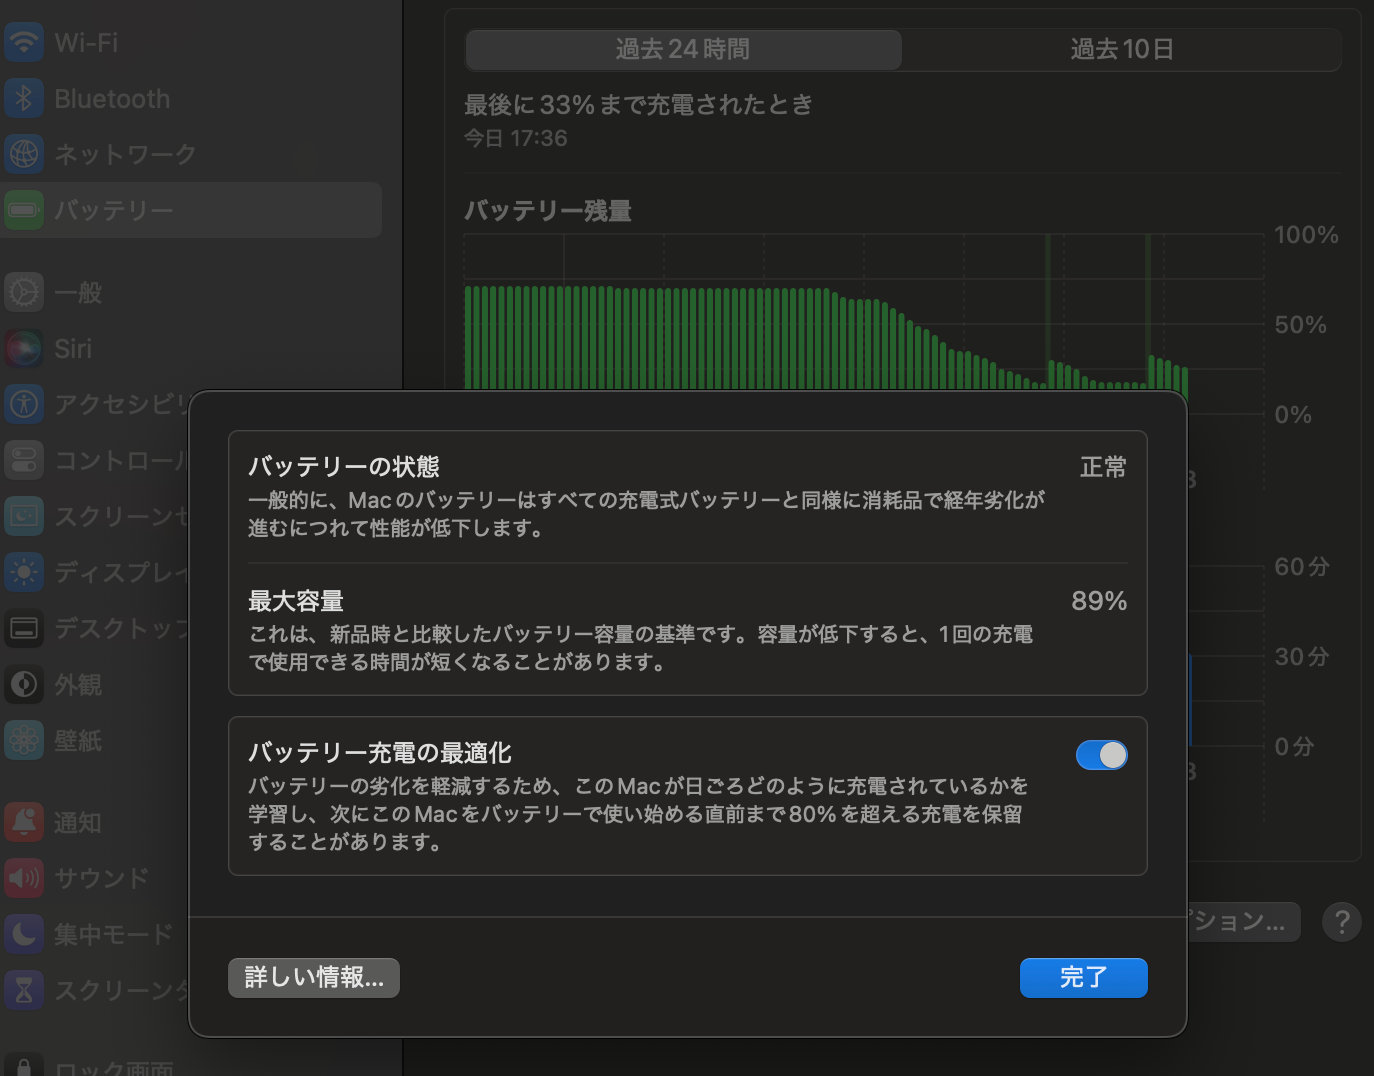Click the Wi-Fi icon in sidebar
This screenshot has width=1374, height=1076.
click(24, 42)
